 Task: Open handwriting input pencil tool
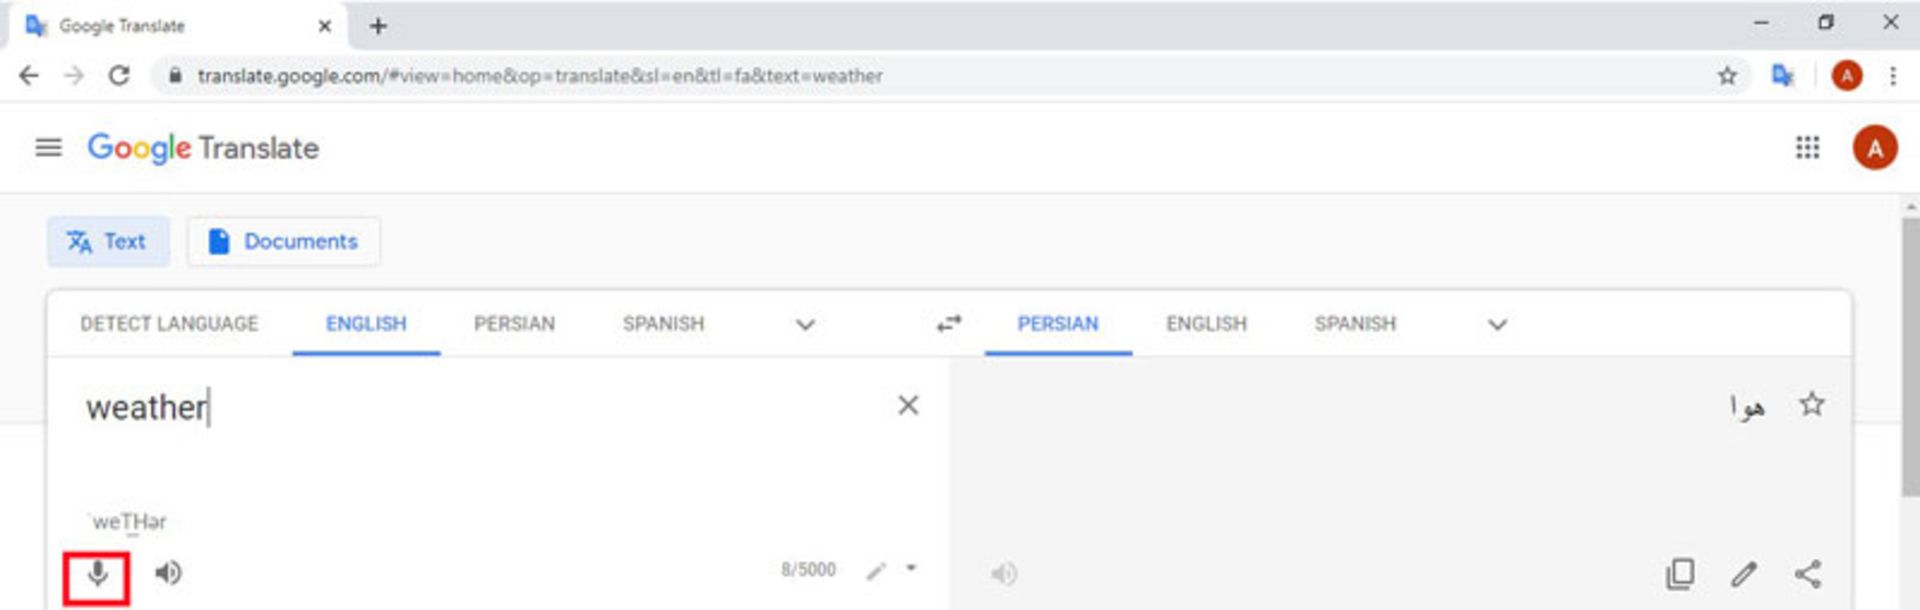point(876,571)
